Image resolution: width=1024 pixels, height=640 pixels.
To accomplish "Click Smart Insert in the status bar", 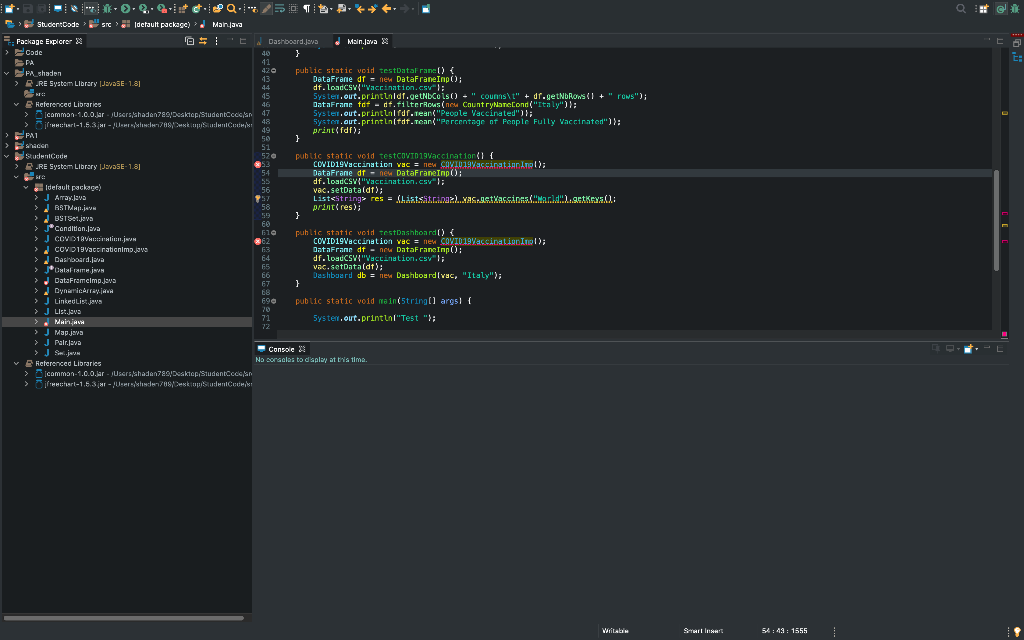I will 701,630.
